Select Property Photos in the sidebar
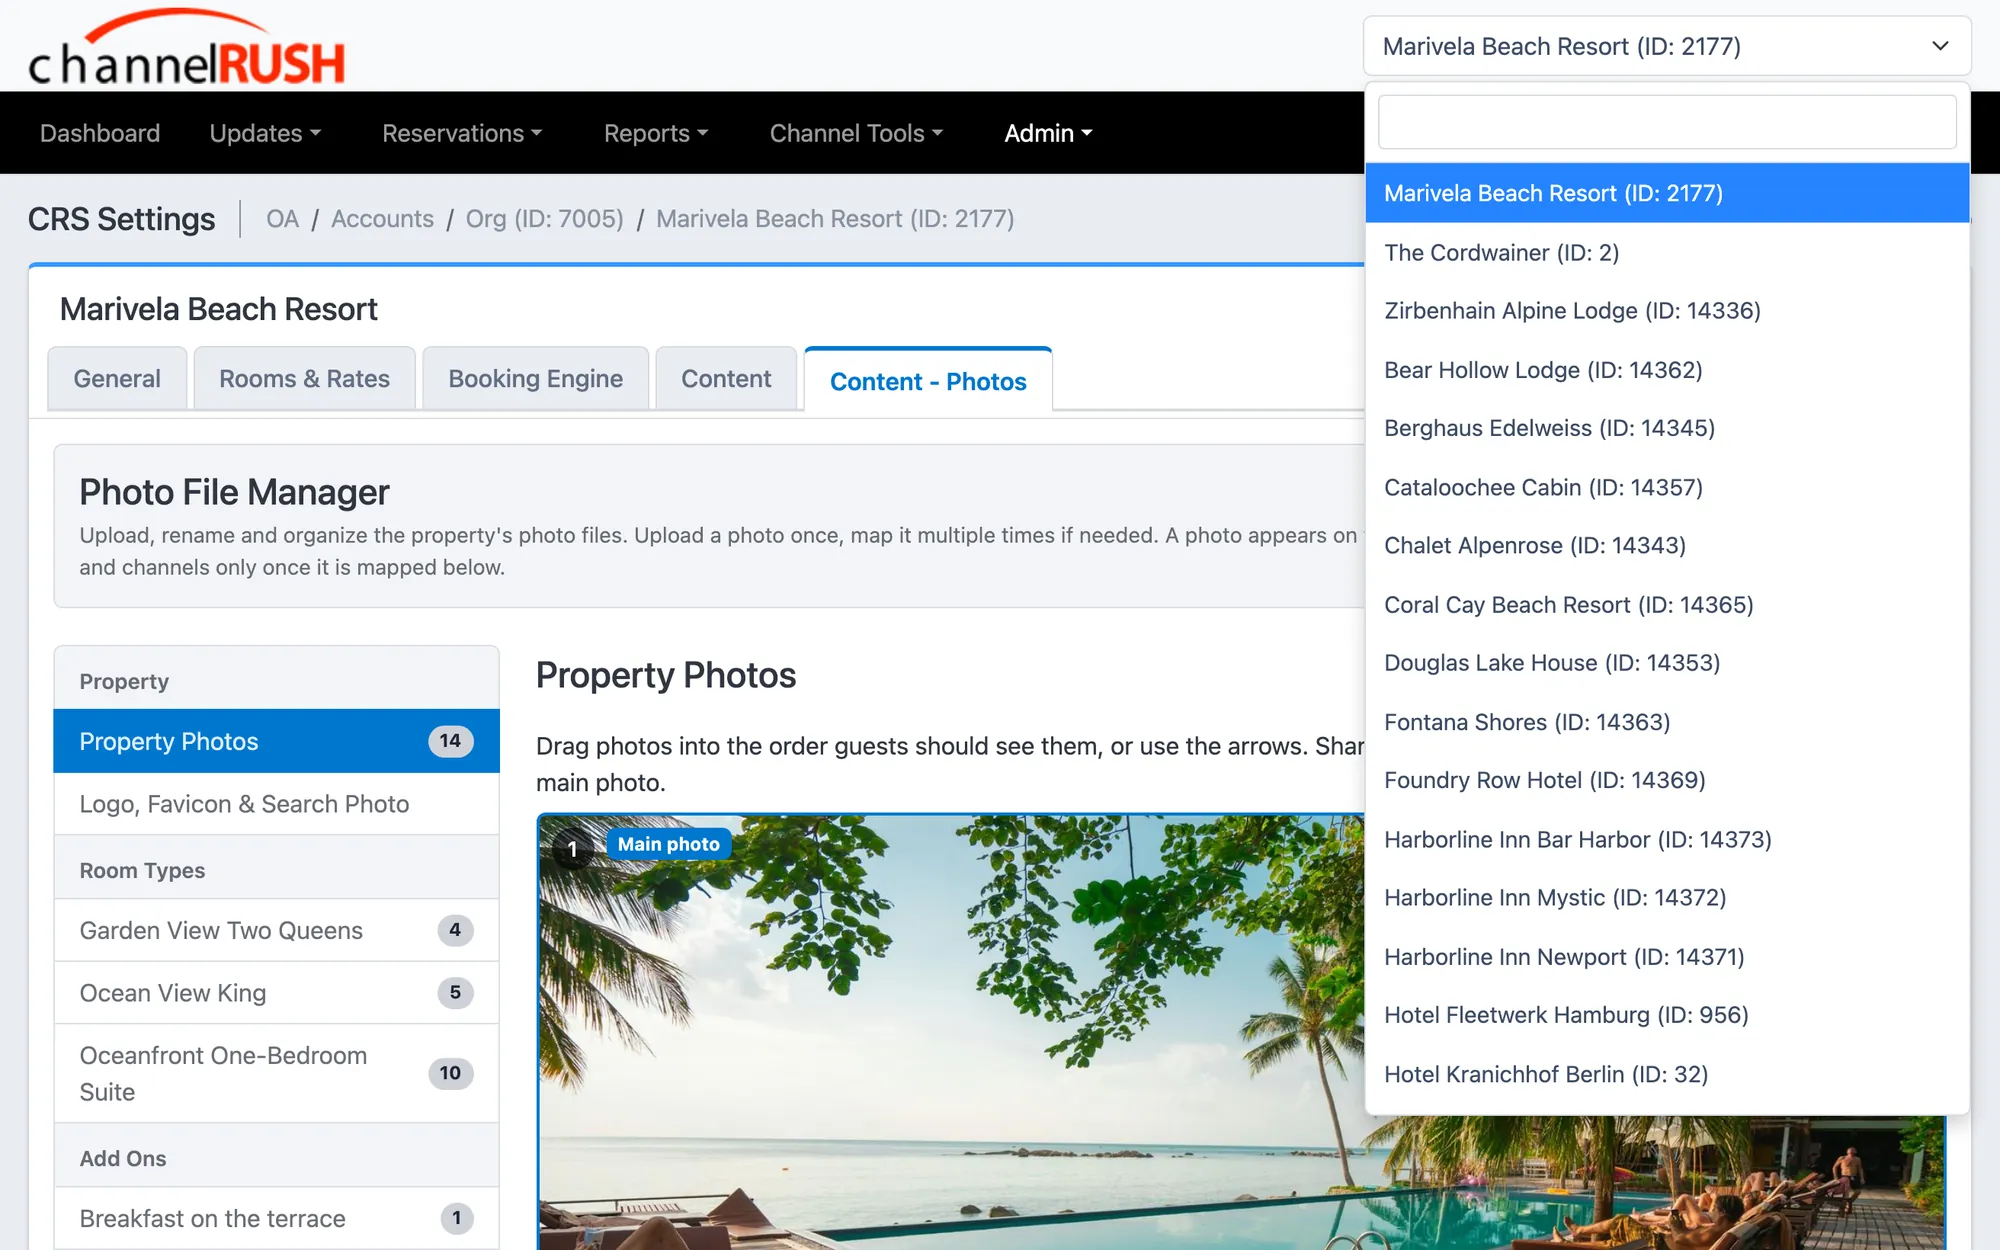 (x=277, y=741)
